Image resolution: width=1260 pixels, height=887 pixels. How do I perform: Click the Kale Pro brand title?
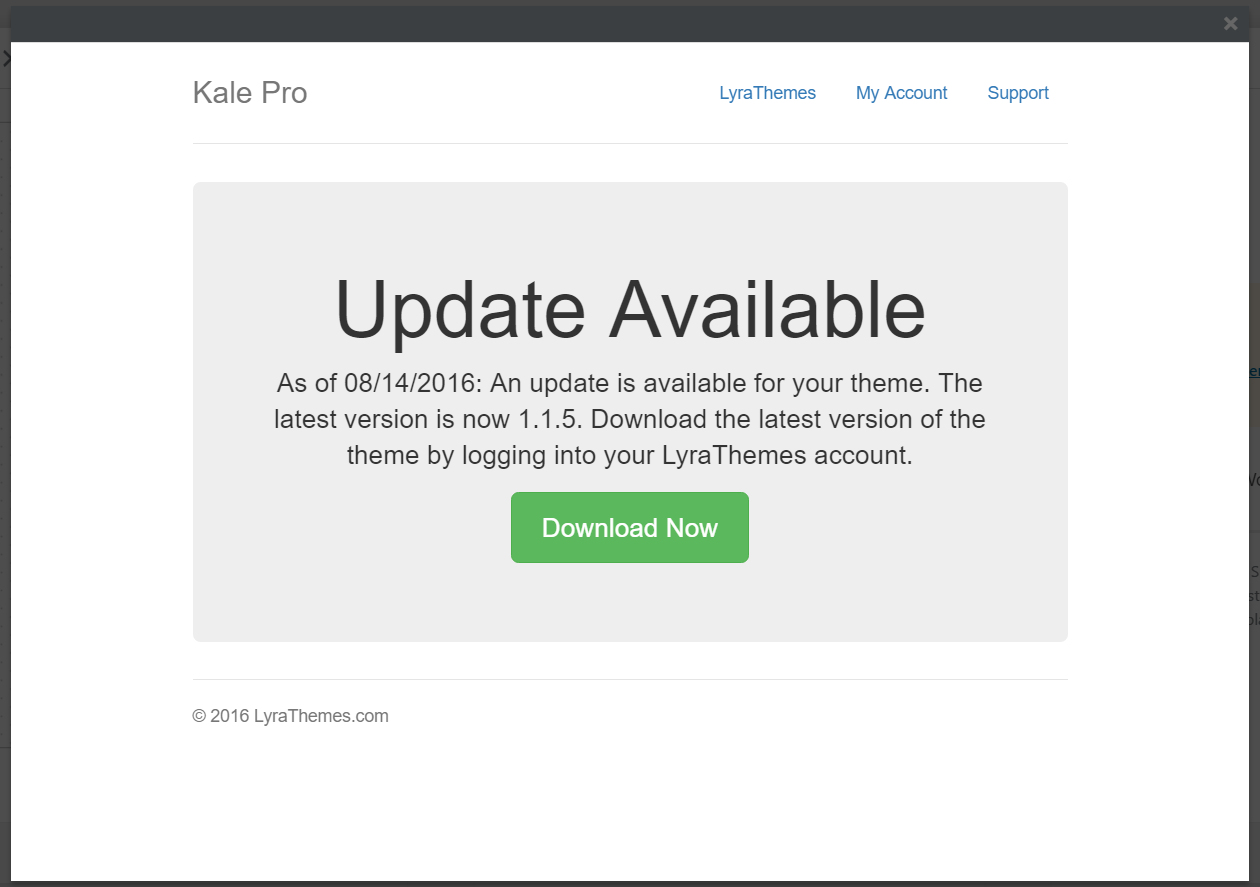click(x=250, y=93)
